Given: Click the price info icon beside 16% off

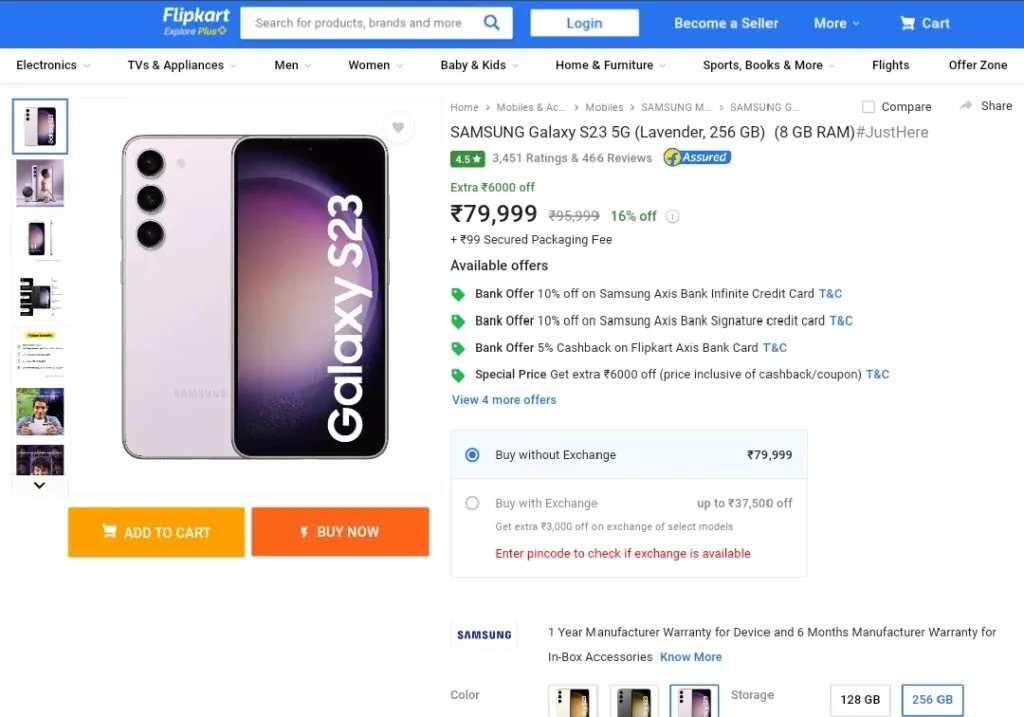Looking at the screenshot, I should 672,216.
